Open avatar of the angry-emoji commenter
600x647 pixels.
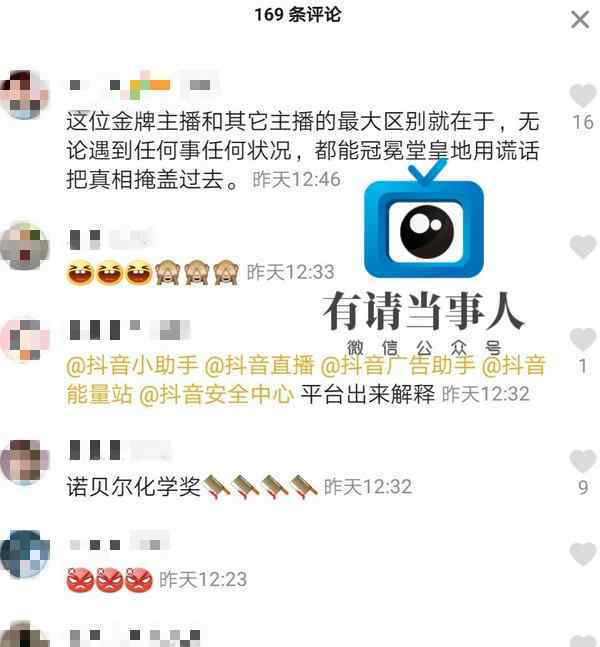click(24, 554)
